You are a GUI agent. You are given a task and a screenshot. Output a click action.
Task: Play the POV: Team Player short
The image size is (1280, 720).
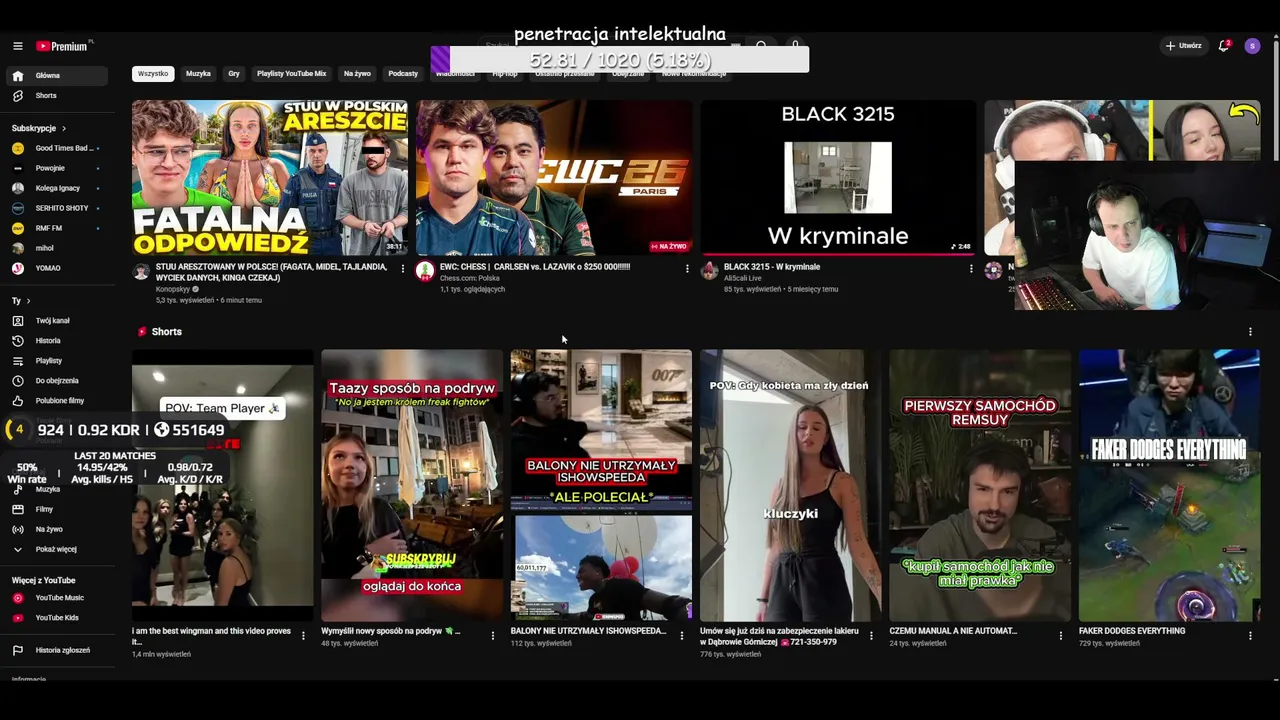point(222,485)
